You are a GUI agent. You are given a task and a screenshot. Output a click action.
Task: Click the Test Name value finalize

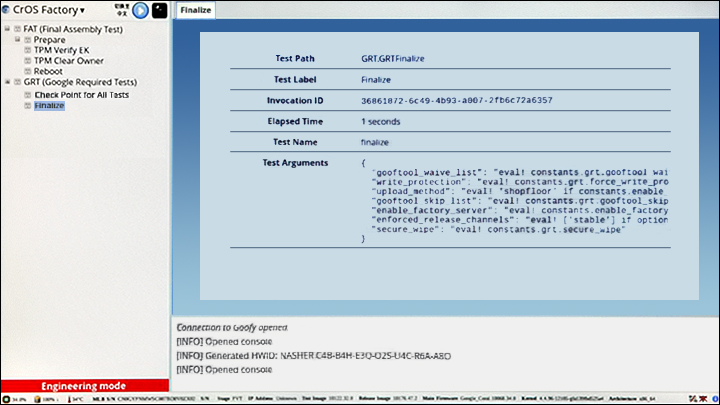375,142
